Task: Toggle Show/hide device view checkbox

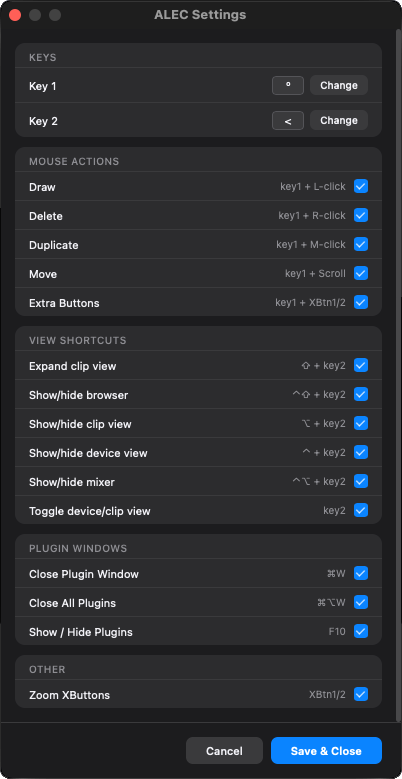Action: click(x=361, y=452)
